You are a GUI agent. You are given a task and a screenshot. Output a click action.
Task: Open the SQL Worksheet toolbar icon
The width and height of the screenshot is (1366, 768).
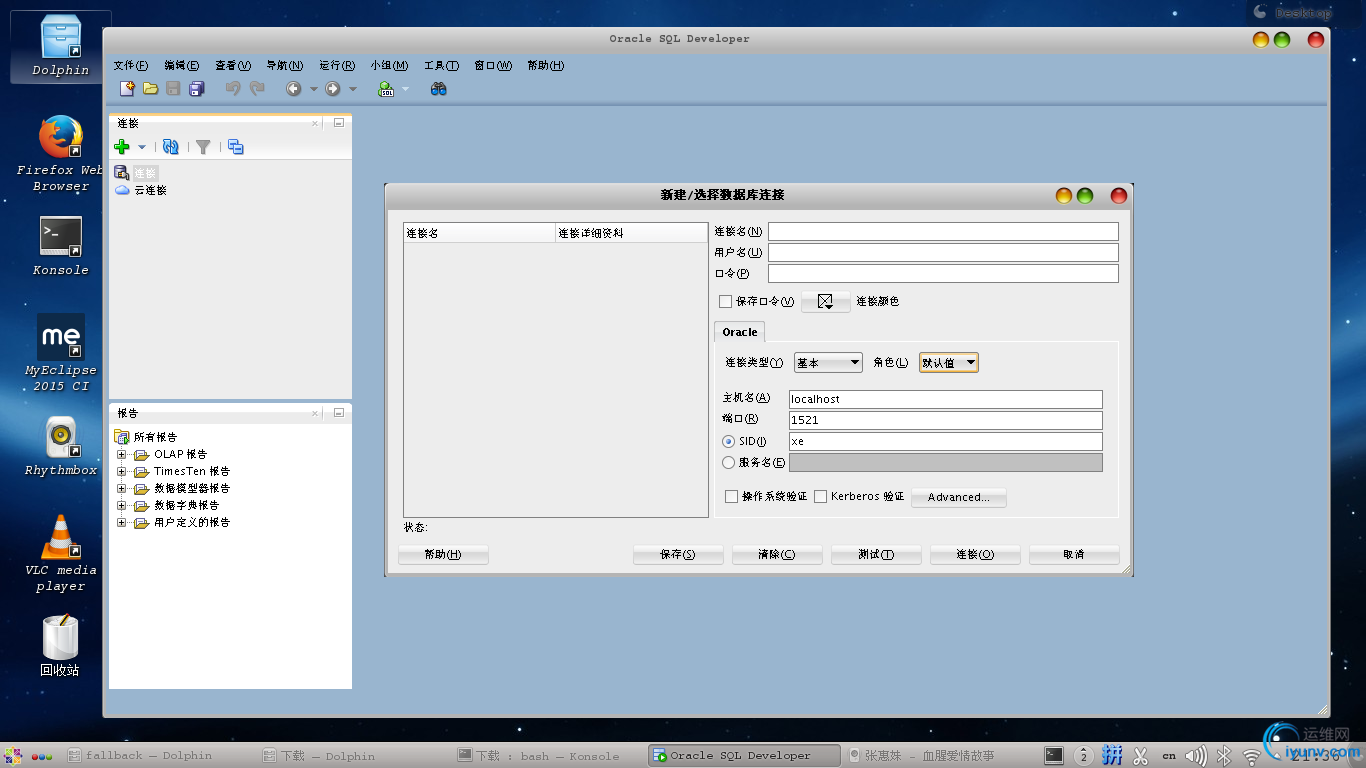pyautogui.click(x=386, y=89)
